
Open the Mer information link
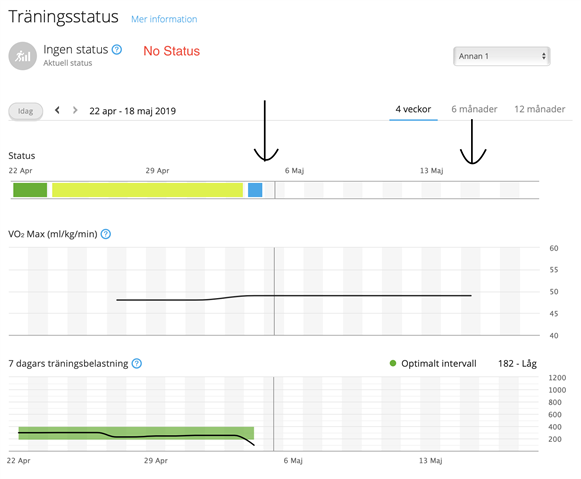[164, 19]
